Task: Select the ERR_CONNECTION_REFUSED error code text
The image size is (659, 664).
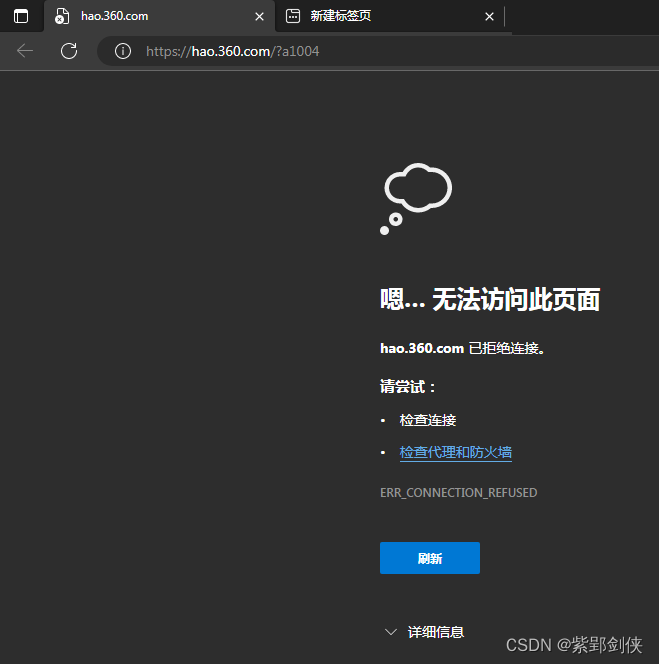Action: click(459, 492)
